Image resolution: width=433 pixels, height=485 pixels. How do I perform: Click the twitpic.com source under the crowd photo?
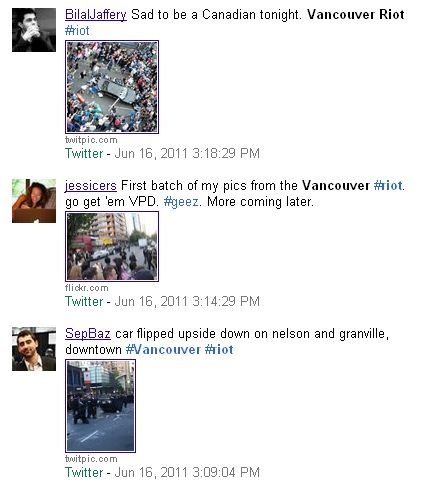[91, 140]
